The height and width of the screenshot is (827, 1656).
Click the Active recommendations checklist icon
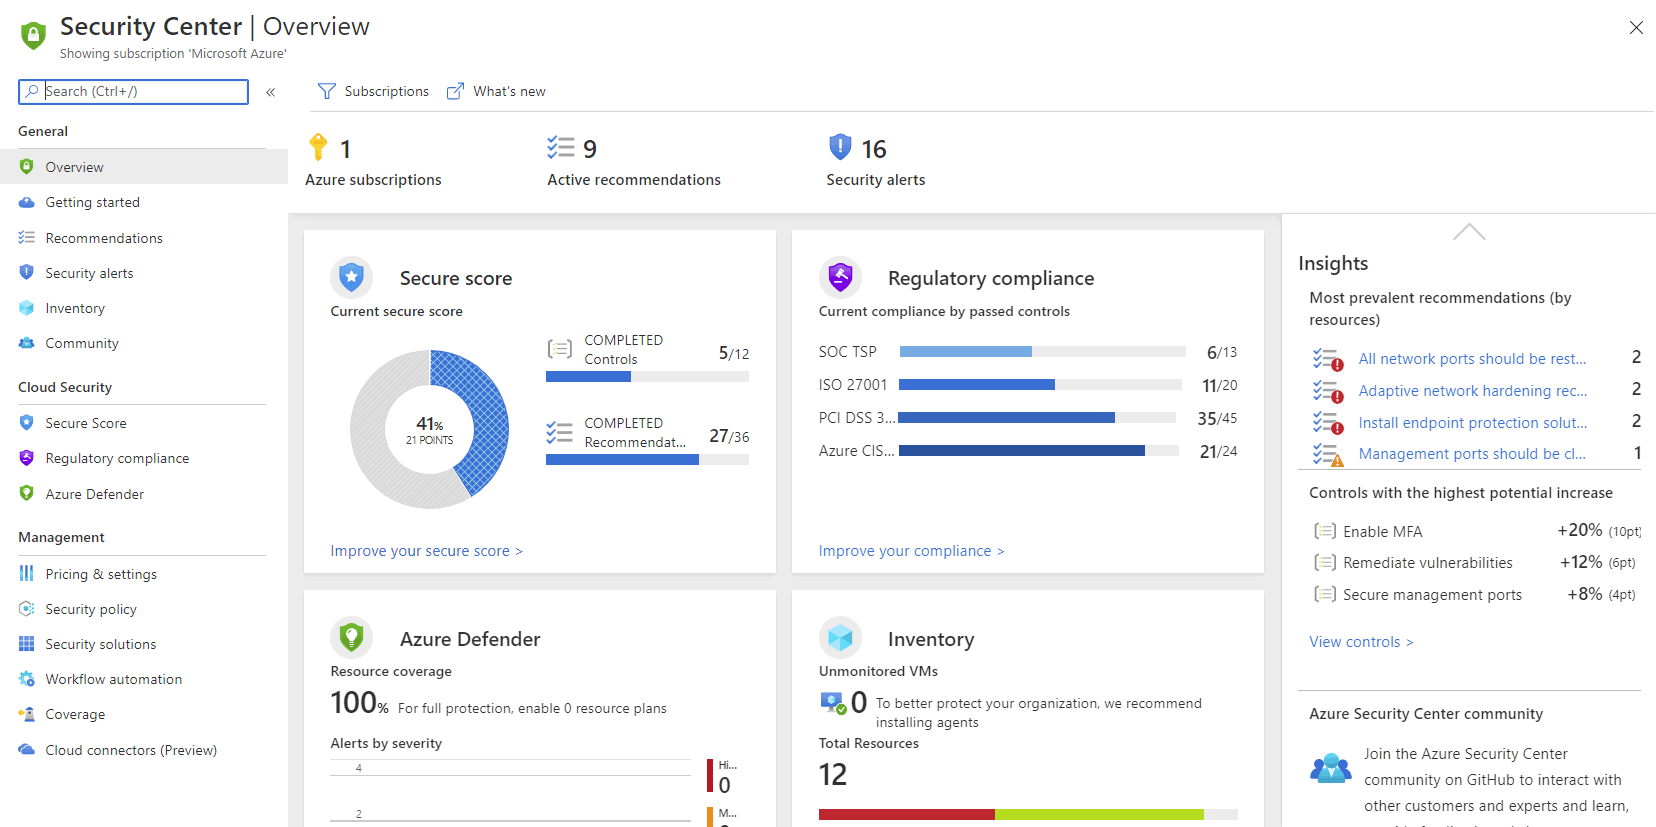(x=561, y=148)
